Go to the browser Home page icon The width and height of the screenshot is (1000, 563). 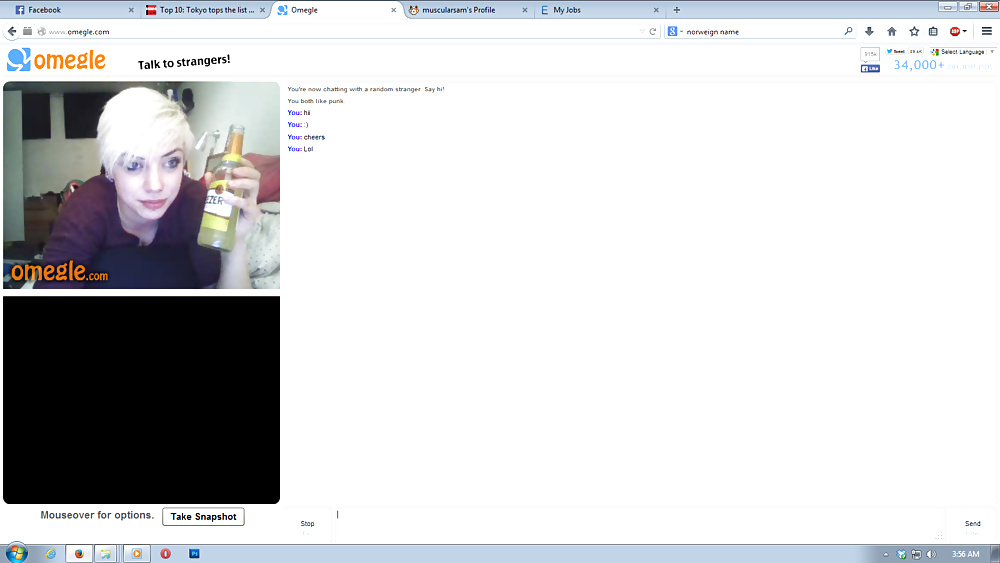(x=892, y=31)
